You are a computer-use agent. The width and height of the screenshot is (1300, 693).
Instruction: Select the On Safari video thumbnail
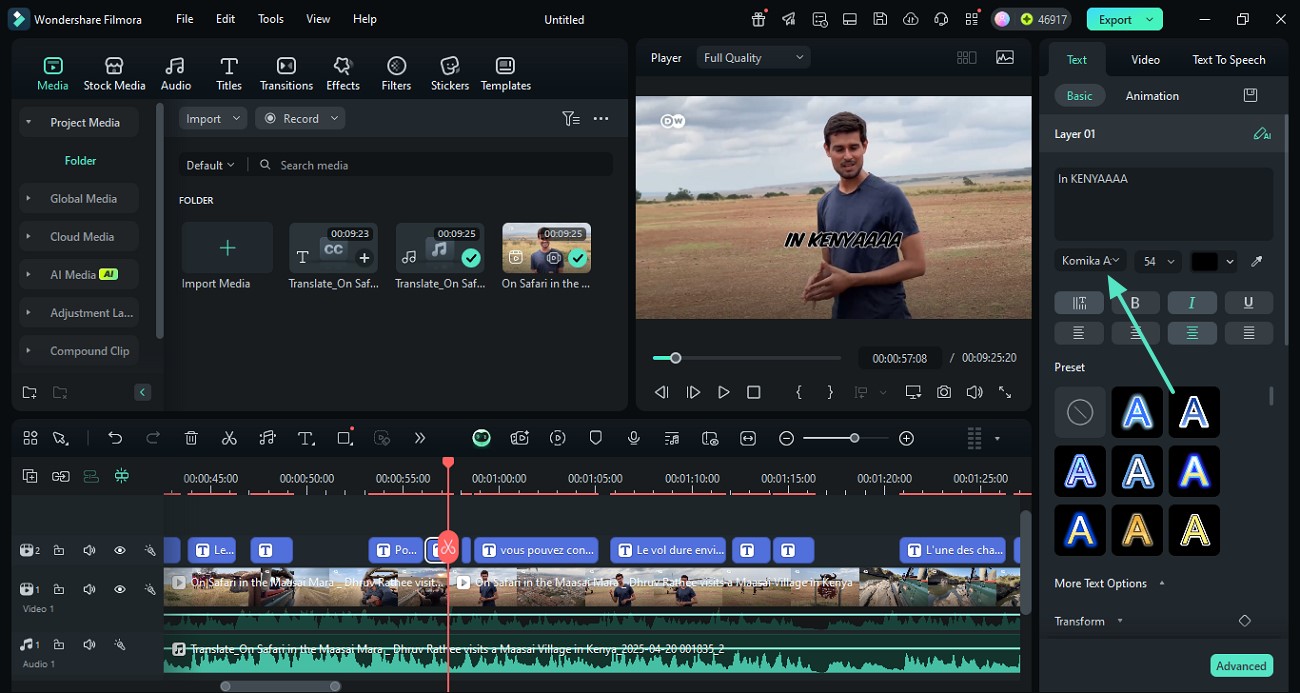pyautogui.click(x=546, y=248)
